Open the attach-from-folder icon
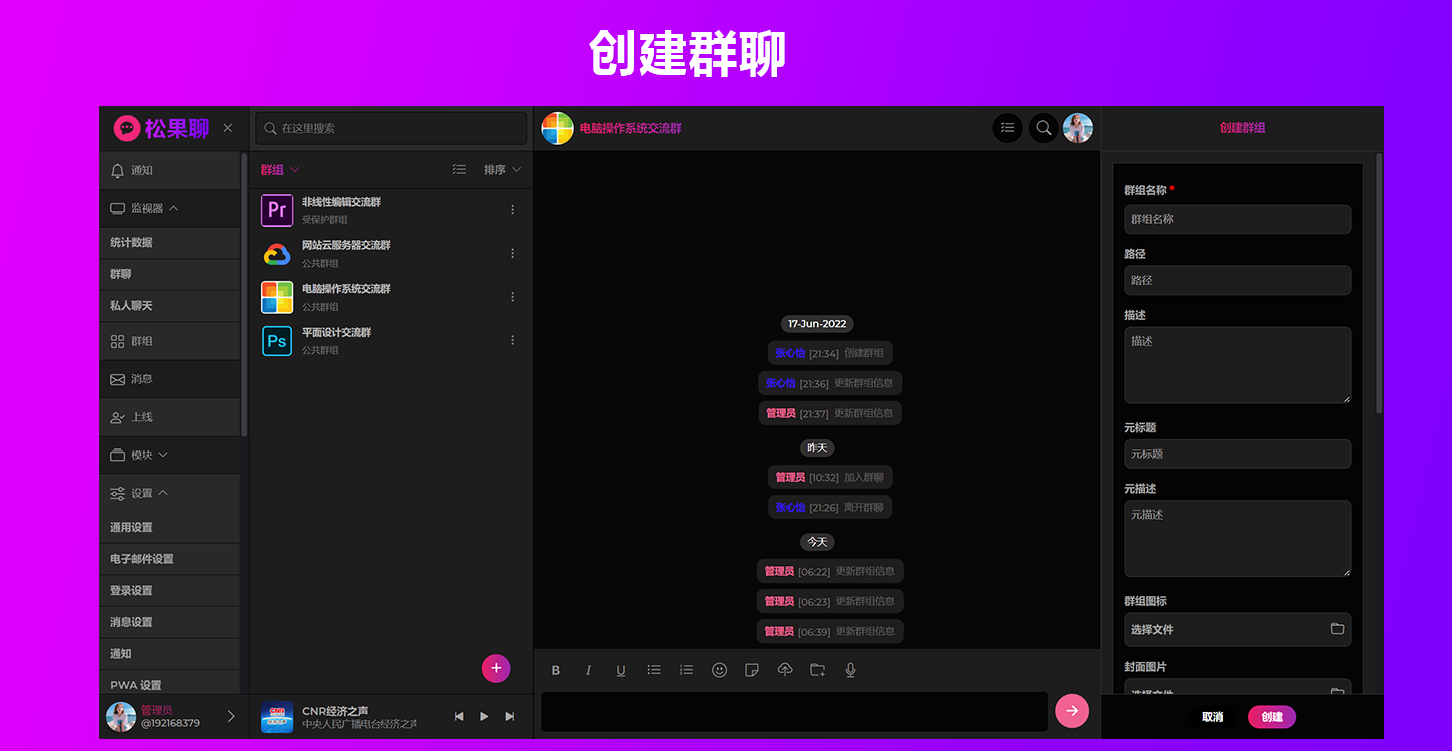The width and height of the screenshot is (1452, 751). coord(817,670)
